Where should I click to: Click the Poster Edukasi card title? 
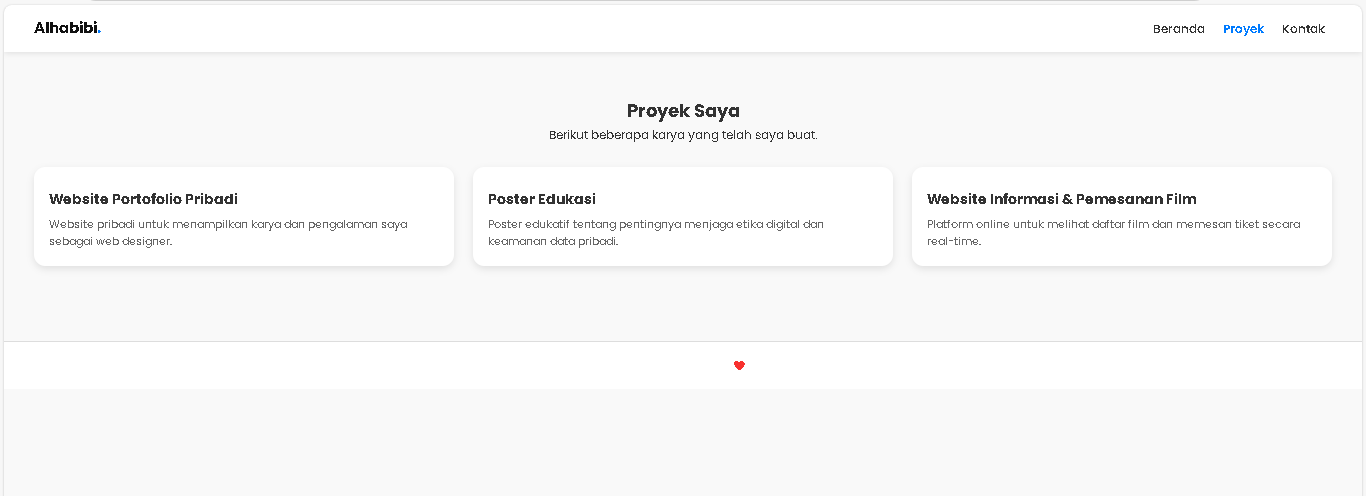click(x=542, y=199)
